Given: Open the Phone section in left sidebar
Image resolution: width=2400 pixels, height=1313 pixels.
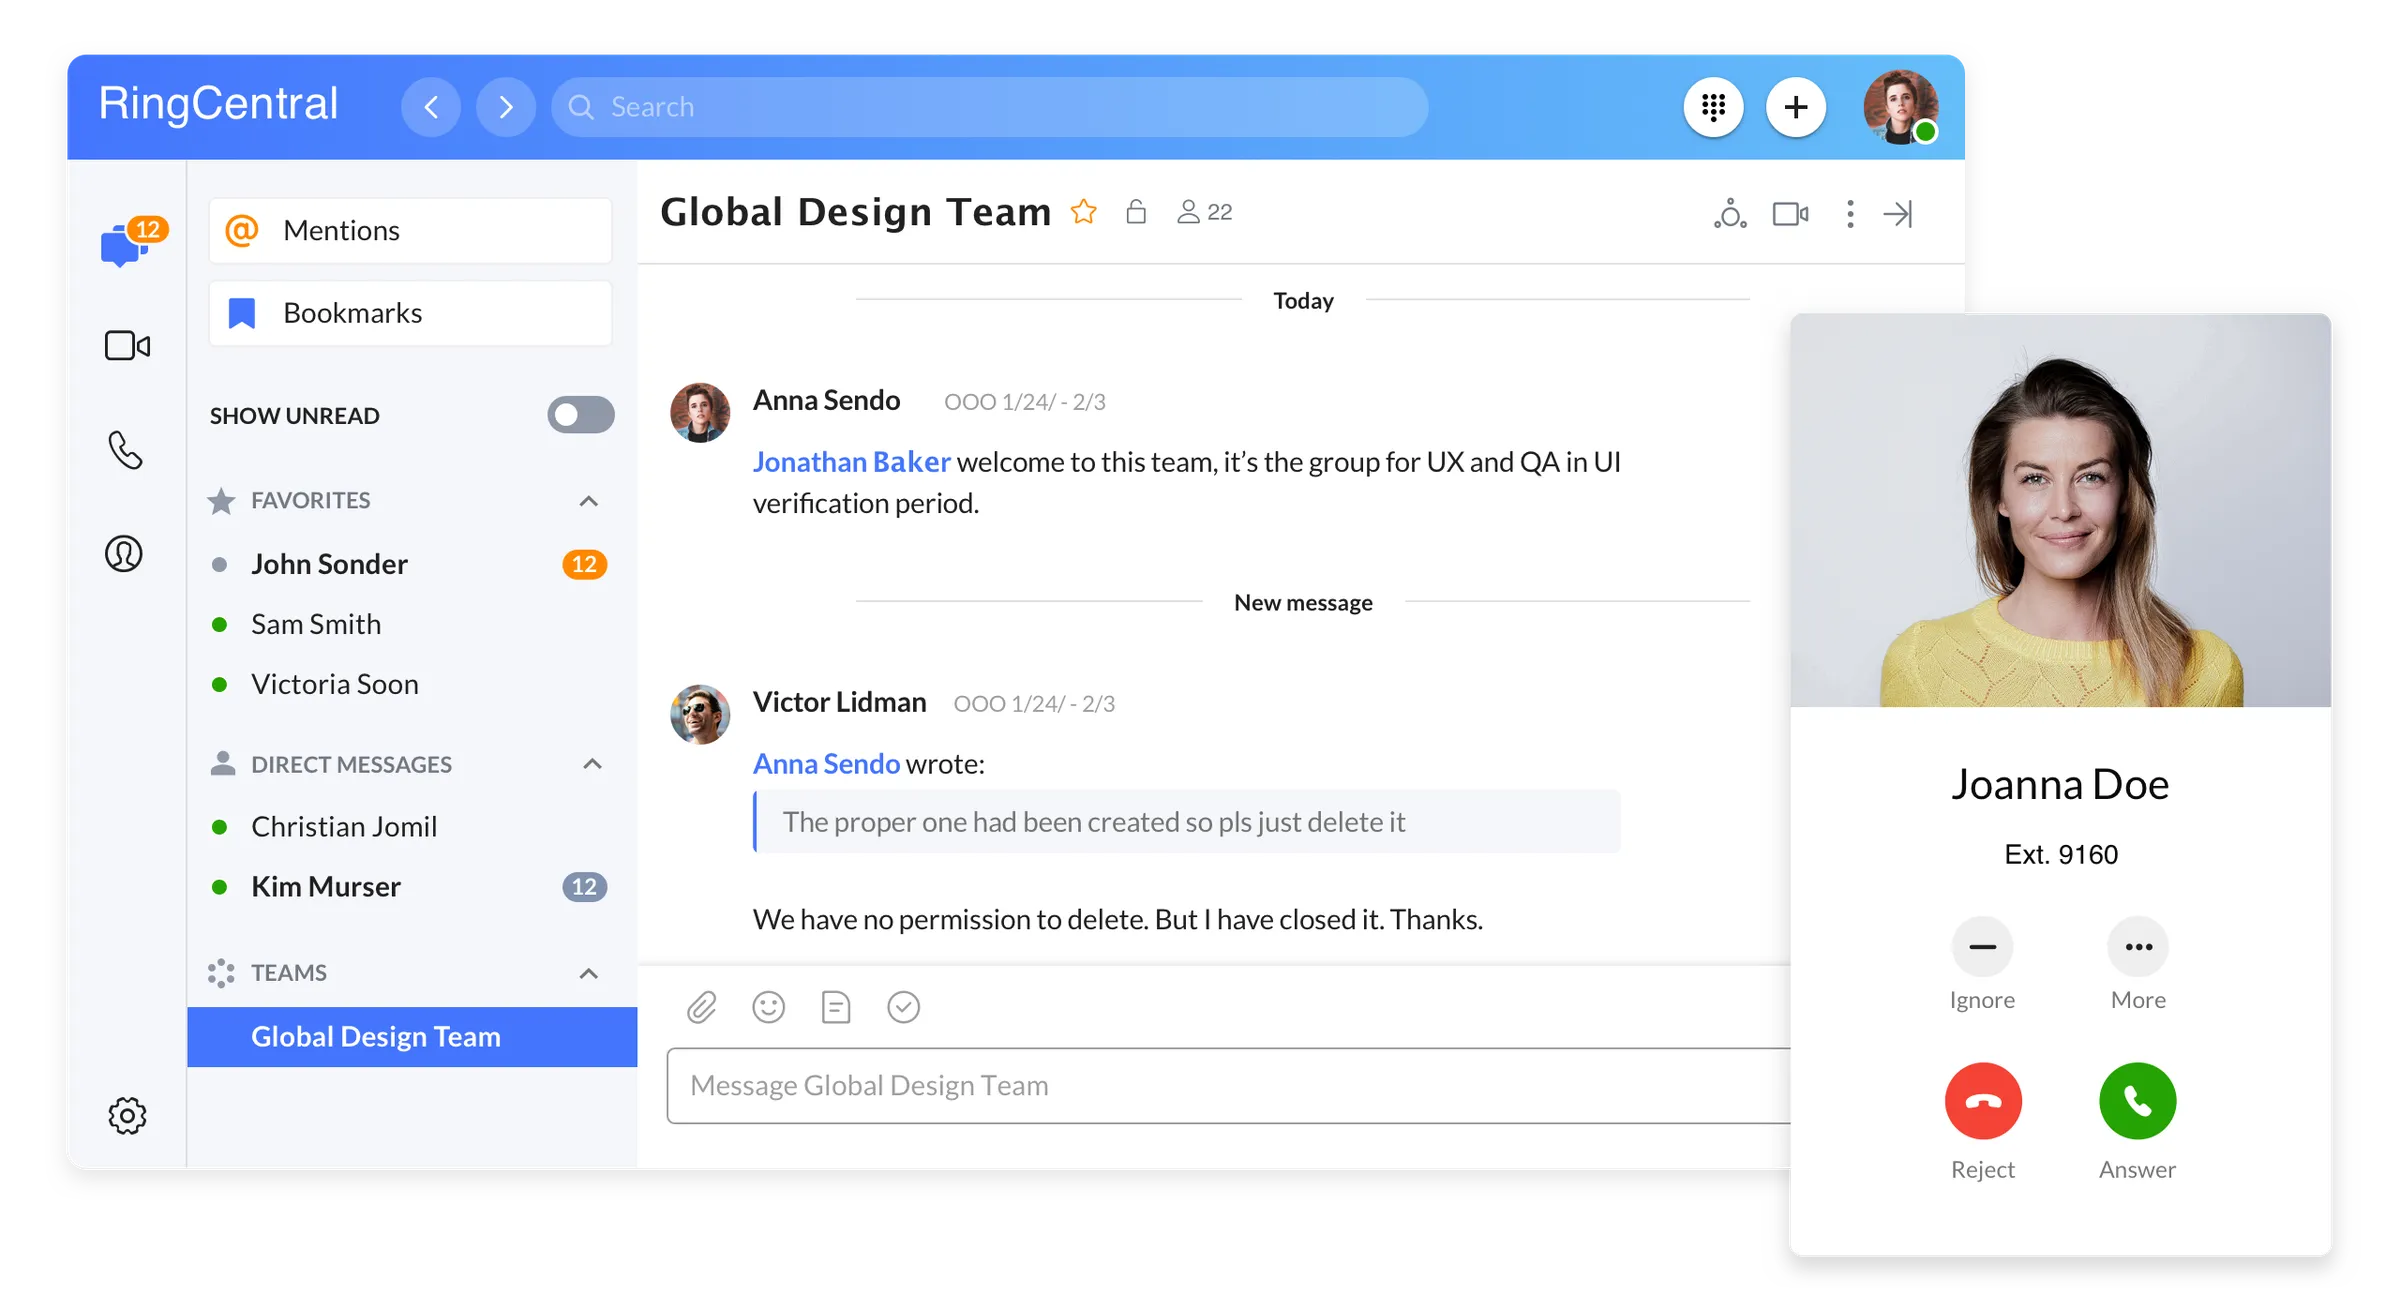Looking at the screenshot, I should 125,450.
